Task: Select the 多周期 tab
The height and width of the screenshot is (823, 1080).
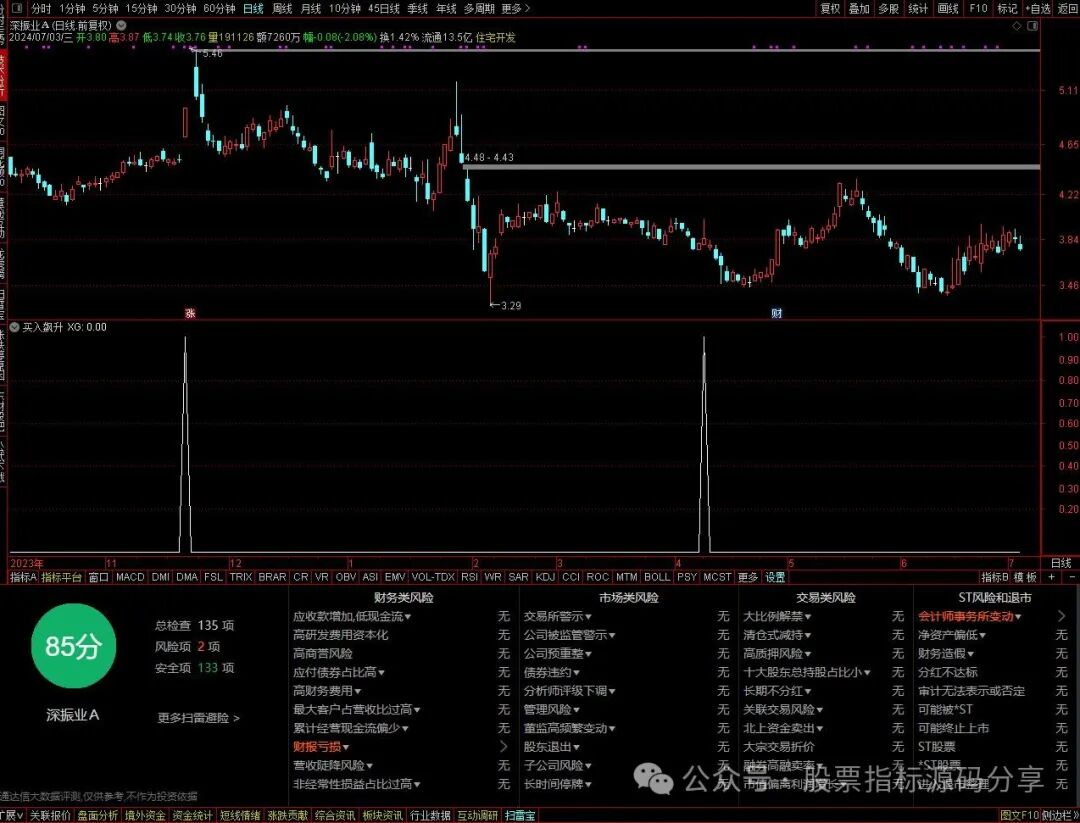Action: (479, 8)
